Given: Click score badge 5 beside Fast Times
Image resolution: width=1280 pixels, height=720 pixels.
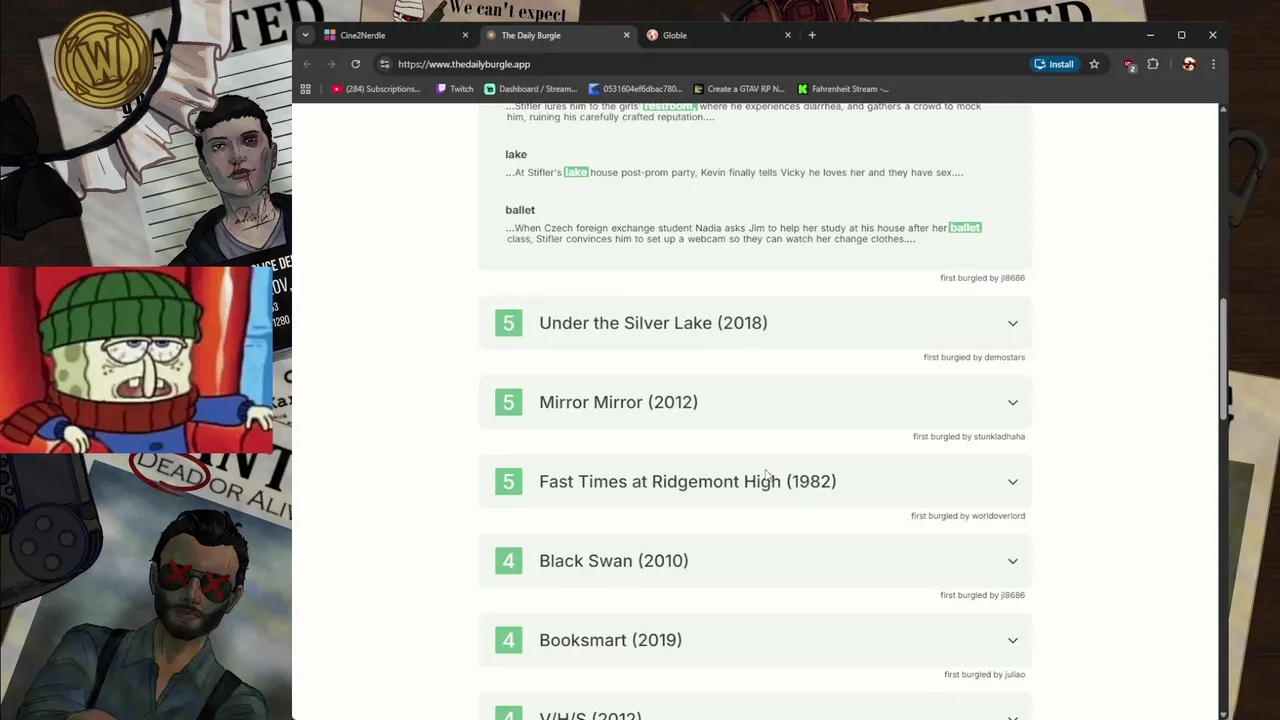Looking at the screenshot, I should pos(508,482).
